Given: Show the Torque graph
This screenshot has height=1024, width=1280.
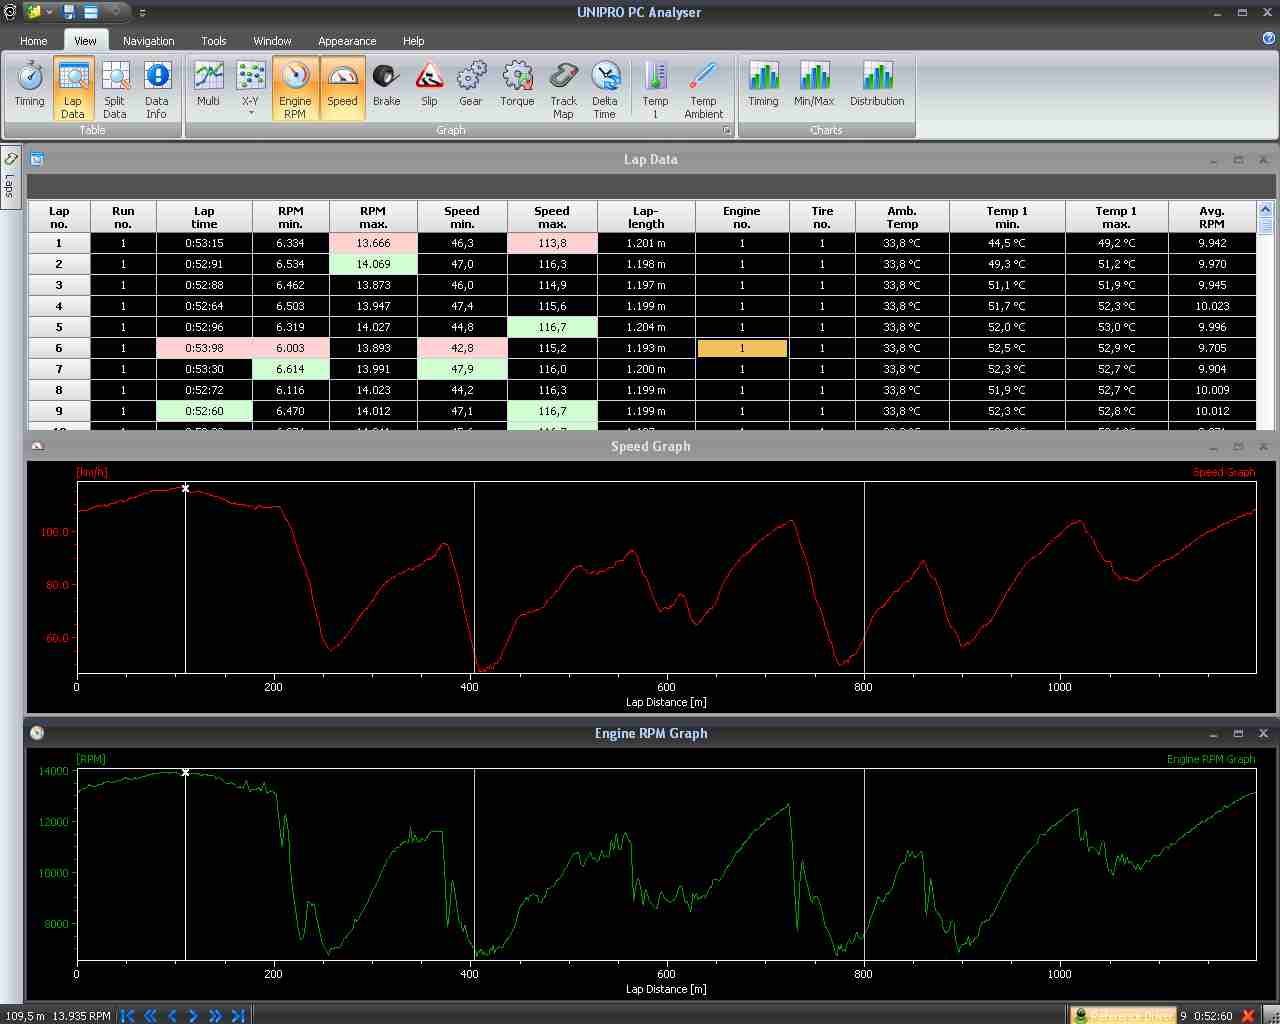Looking at the screenshot, I should coord(517,86).
